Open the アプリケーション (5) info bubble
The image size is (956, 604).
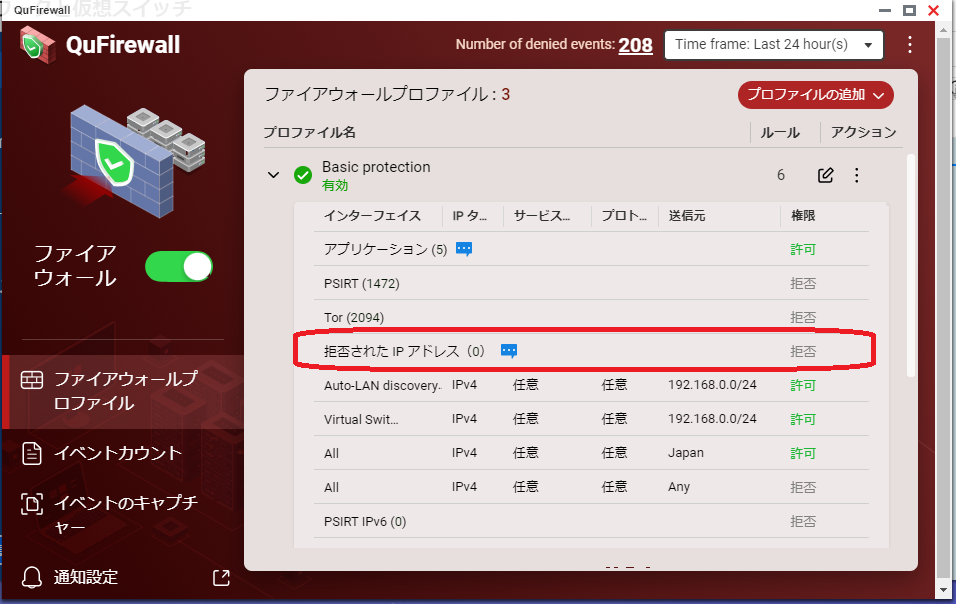pyautogui.click(x=464, y=249)
